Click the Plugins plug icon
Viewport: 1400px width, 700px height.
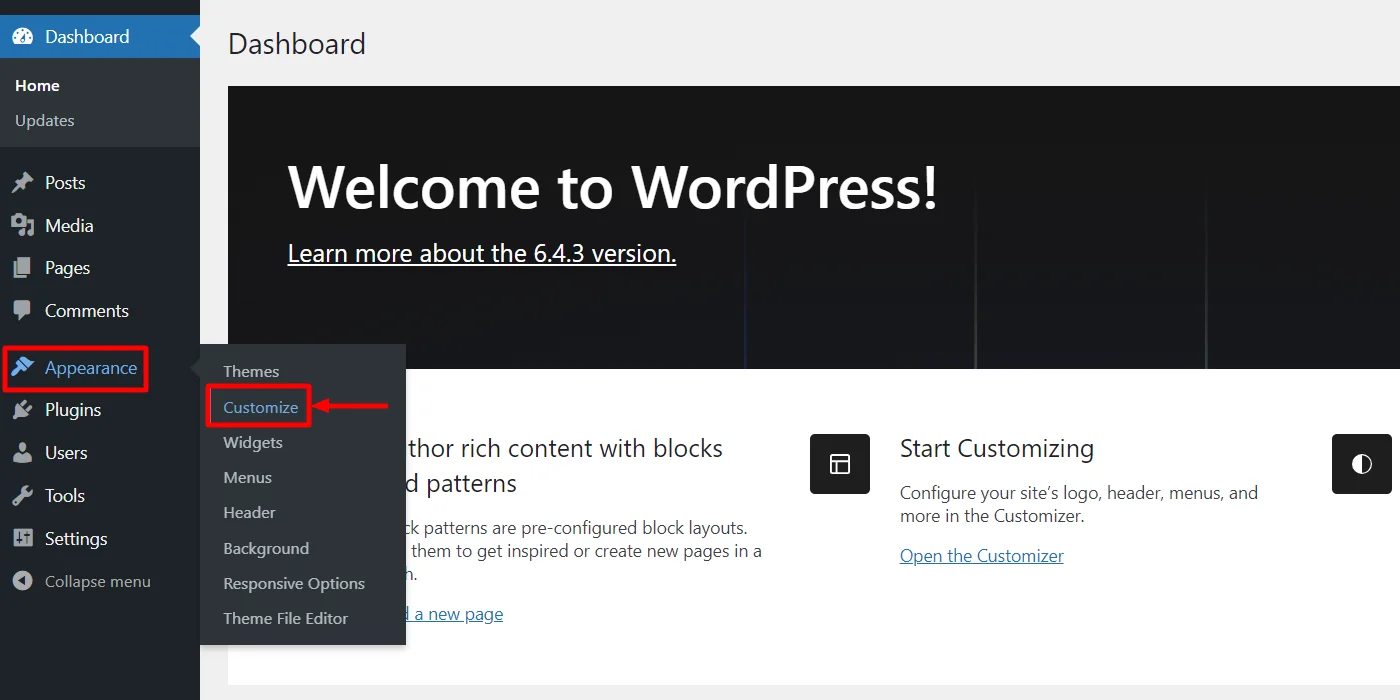pos(22,410)
